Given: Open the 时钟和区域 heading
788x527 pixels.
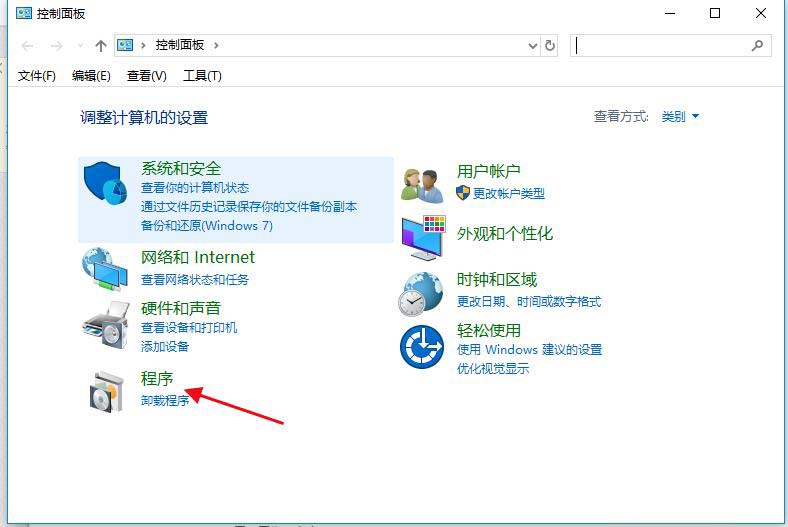Looking at the screenshot, I should 497,279.
